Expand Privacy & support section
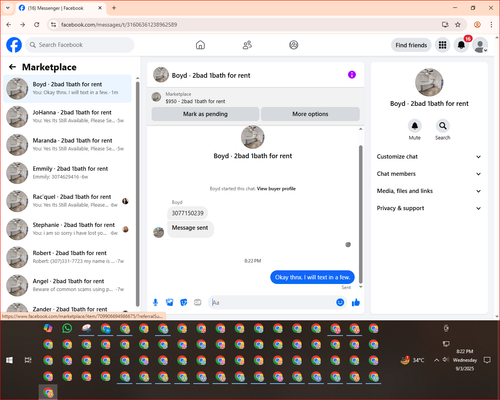 click(x=429, y=208)
